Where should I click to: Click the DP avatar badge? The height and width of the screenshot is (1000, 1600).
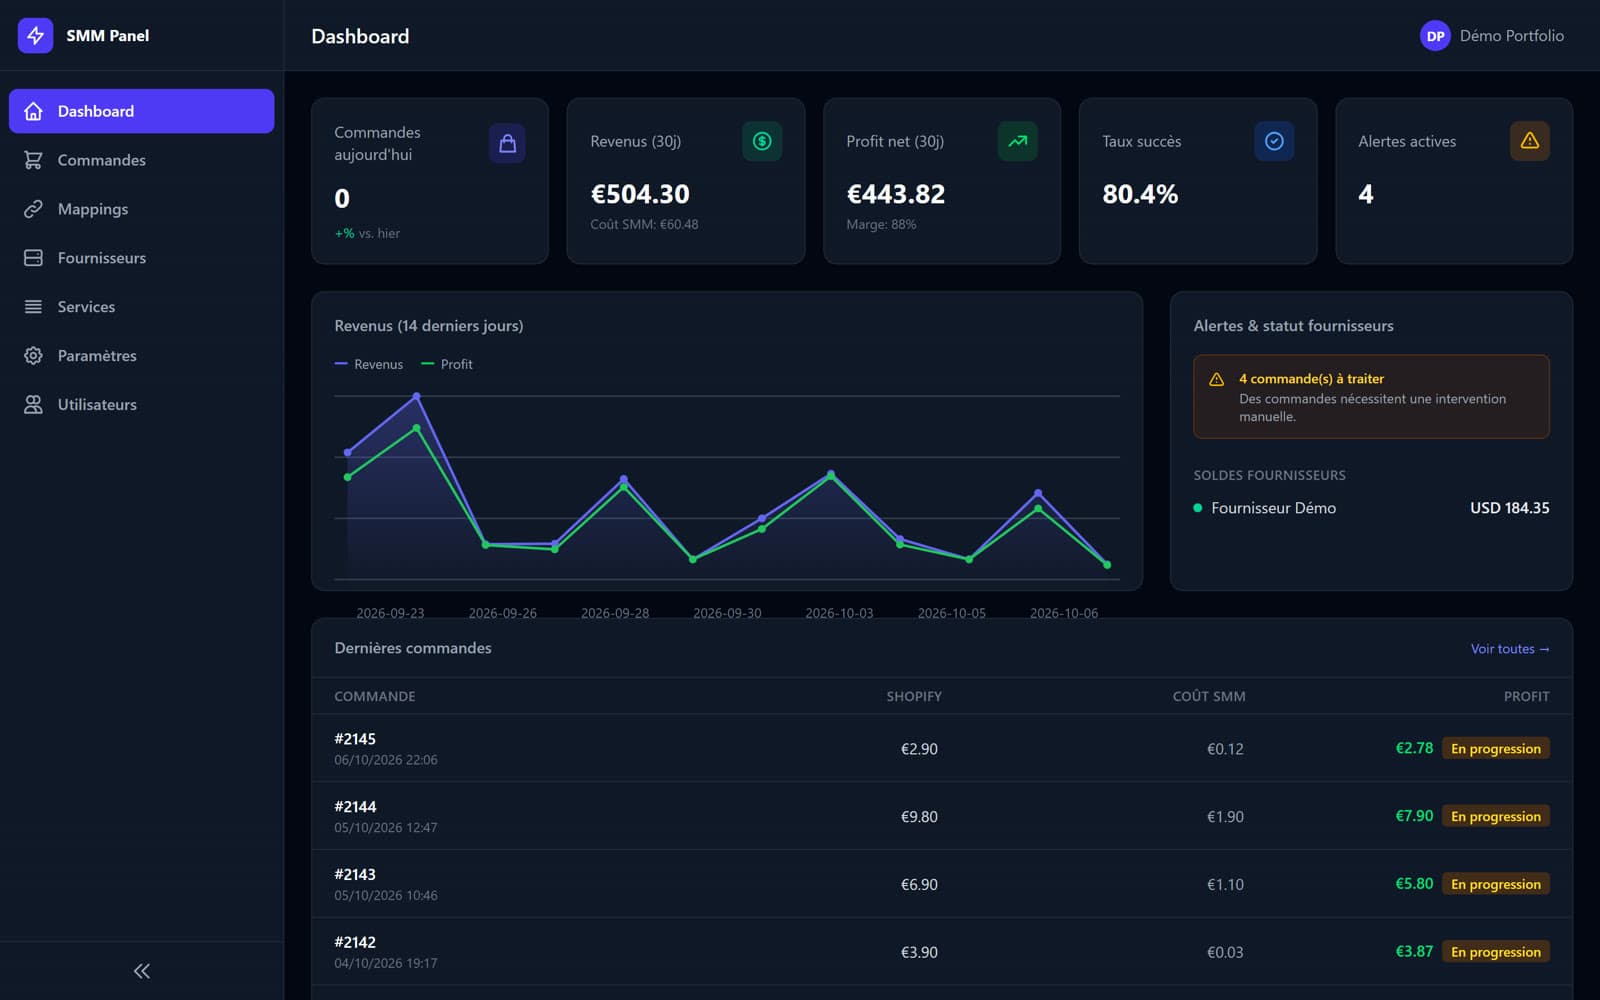(1435, 36)
